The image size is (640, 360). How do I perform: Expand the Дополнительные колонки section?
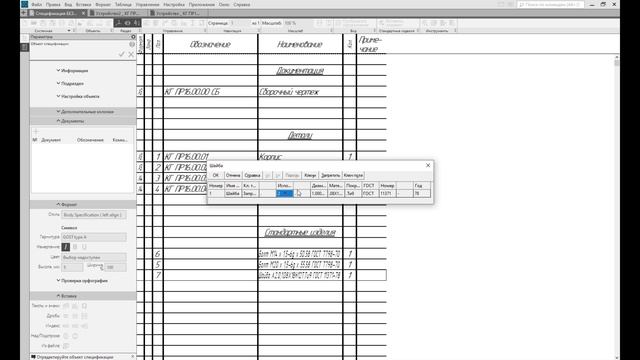coord(83,111)
